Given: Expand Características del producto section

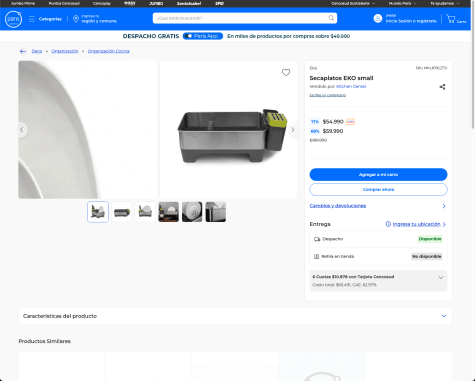Looking at the screenshot, I should 235,316.
